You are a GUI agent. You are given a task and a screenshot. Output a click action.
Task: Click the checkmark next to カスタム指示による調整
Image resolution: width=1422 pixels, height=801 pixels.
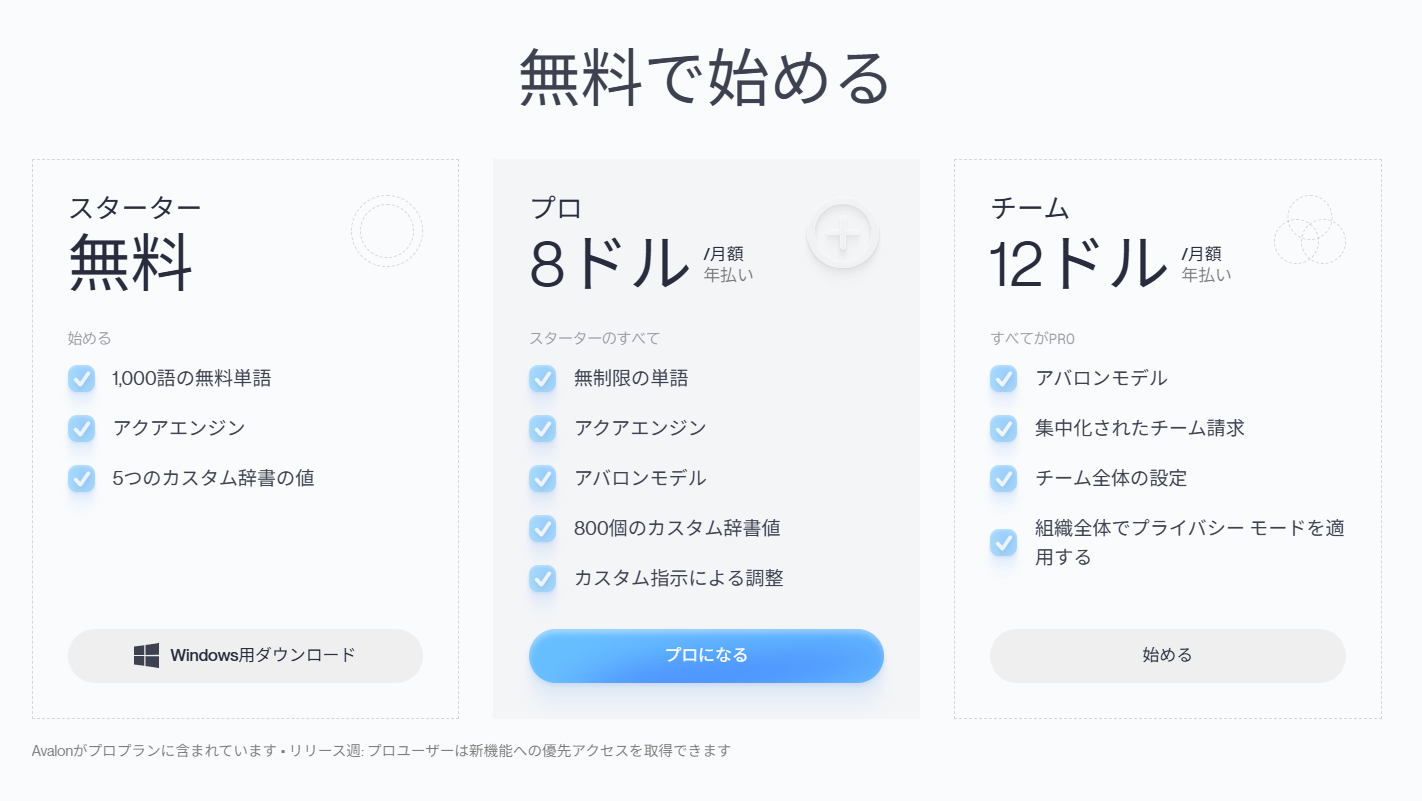point(542,579)
